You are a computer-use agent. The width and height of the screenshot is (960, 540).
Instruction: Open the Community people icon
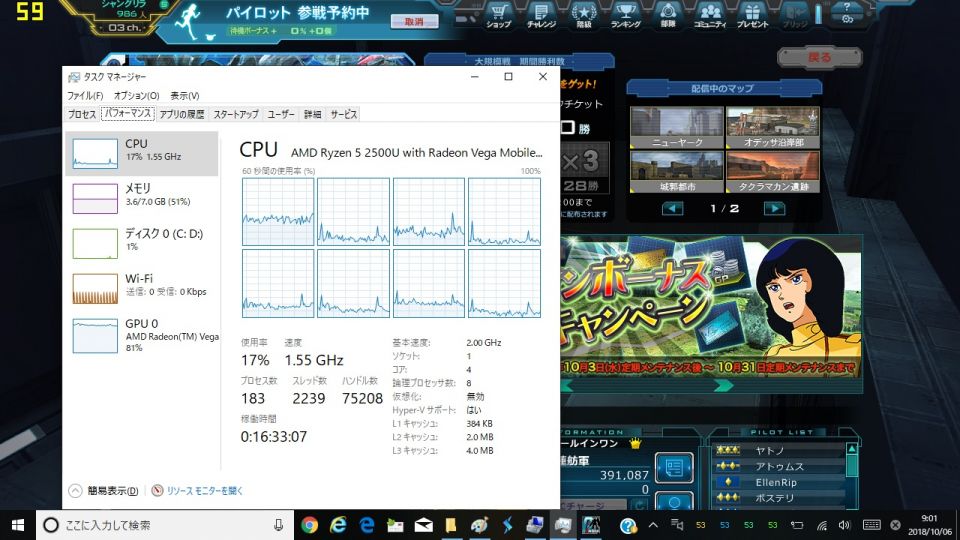710,15
